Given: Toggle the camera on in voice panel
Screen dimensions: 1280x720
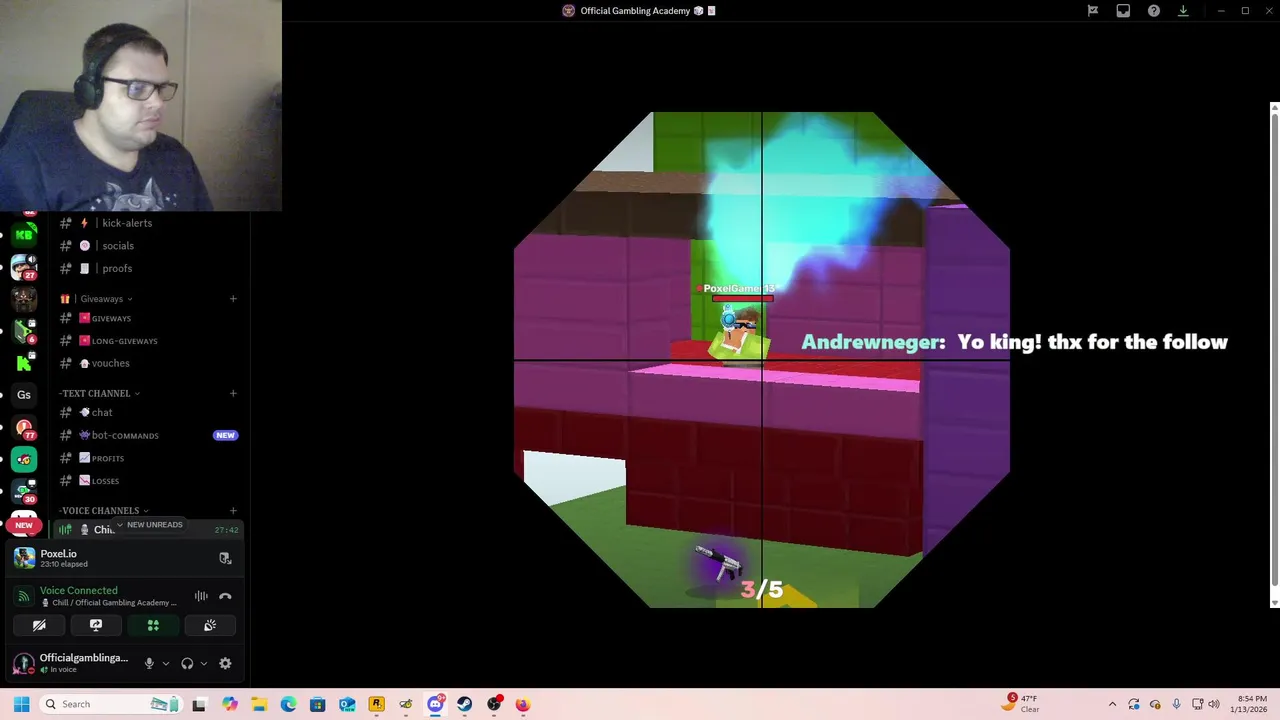Looking at the screenshot, I should (39, 625).
